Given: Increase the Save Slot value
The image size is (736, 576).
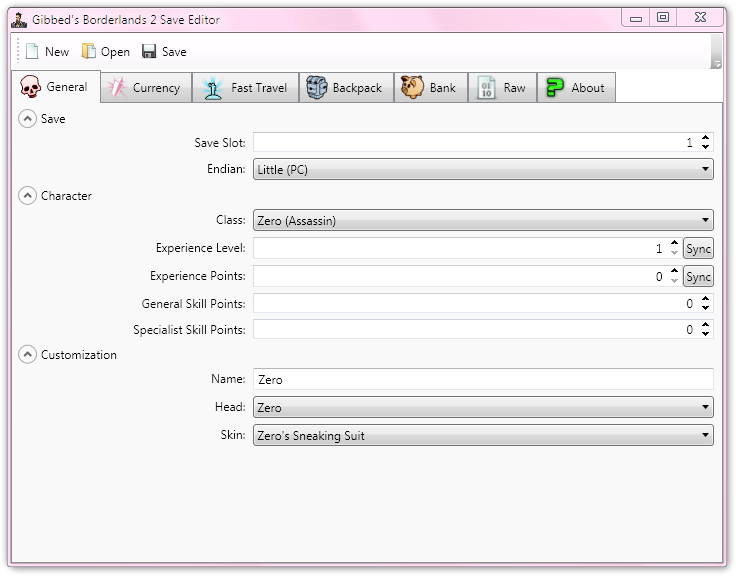Looking at the screenshot, I should coord(705,138).
